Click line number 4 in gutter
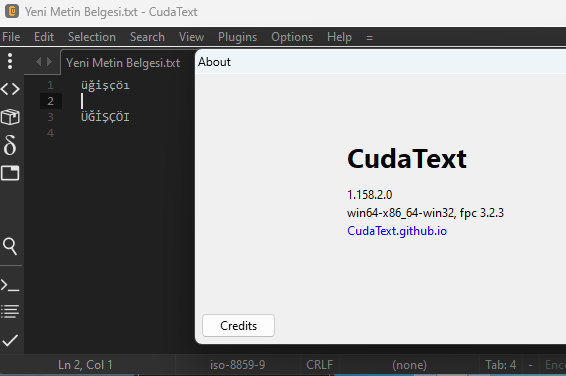Viewport: 566px width, 376px height. pyautogui.click(x=51, y=133)
